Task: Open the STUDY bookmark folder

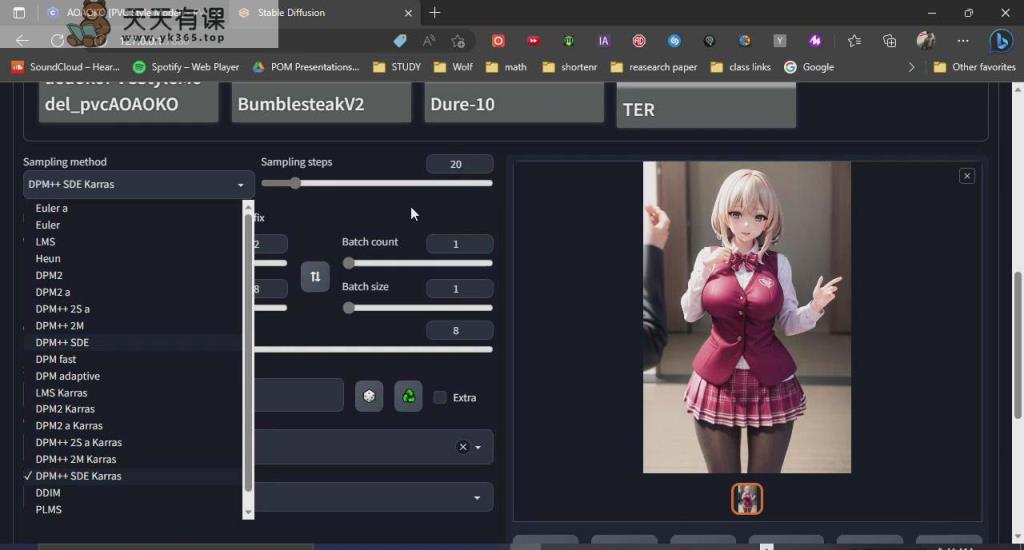Action: pos(396,67)
